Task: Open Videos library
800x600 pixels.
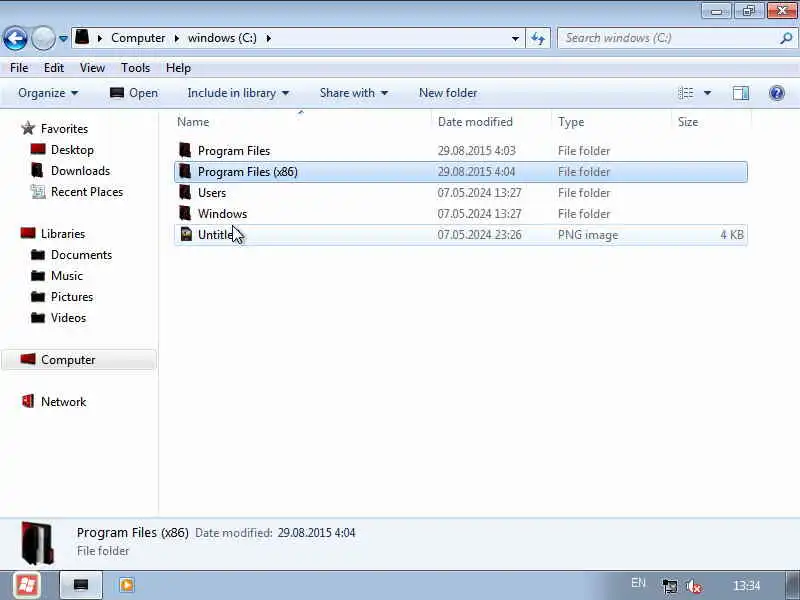Action: [x=68, y=317]
